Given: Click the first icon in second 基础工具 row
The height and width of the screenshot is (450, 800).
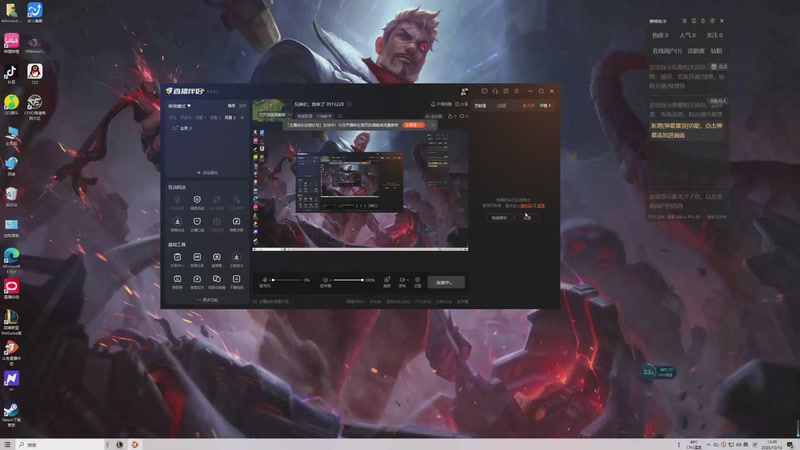Looking at the screenshot, I should (x=177, y=279).
